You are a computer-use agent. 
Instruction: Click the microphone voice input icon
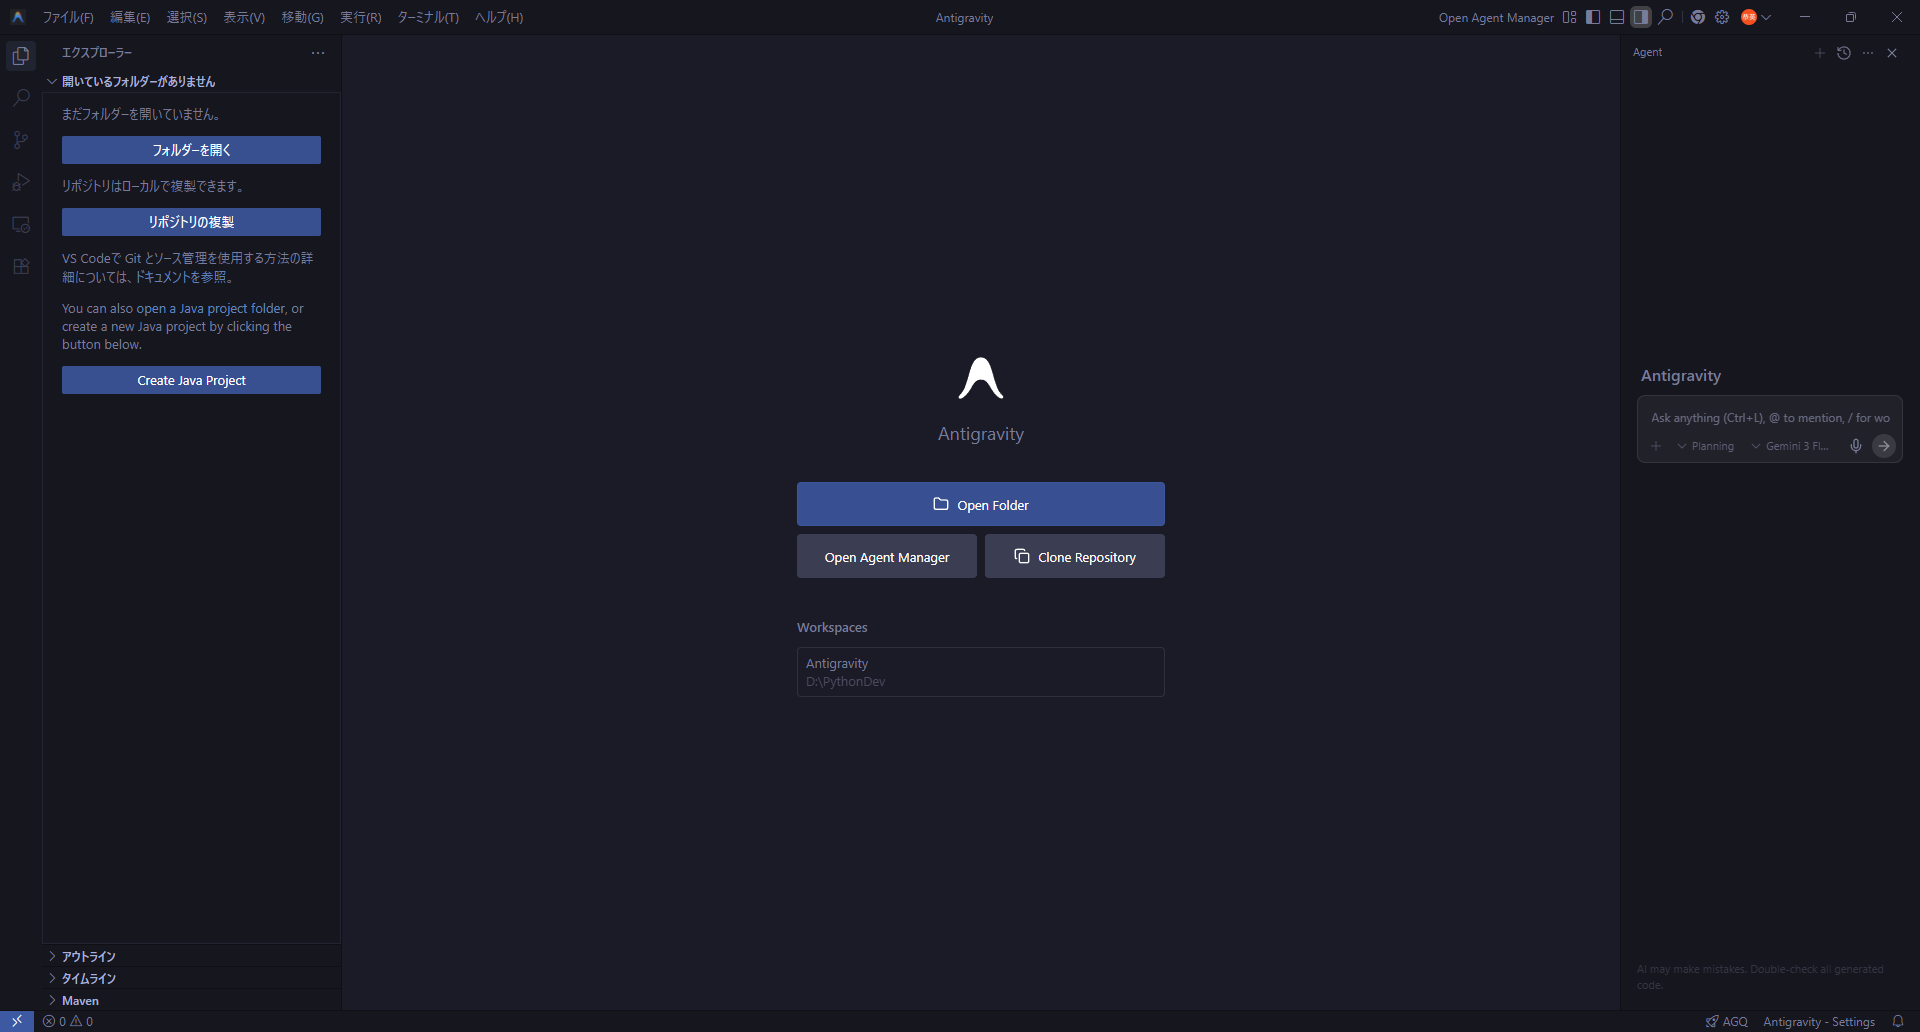pos(1856,446)
